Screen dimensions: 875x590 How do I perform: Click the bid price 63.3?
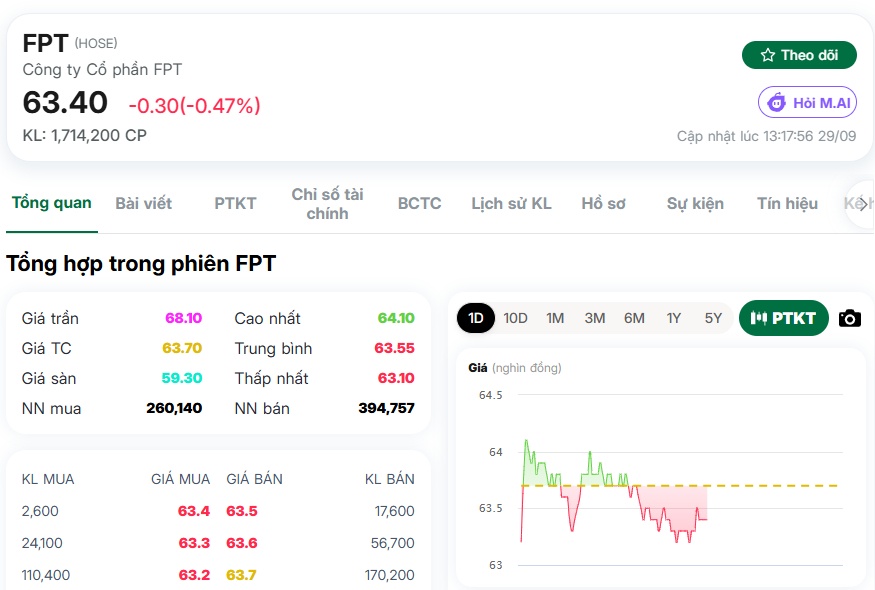pos(194,543)
